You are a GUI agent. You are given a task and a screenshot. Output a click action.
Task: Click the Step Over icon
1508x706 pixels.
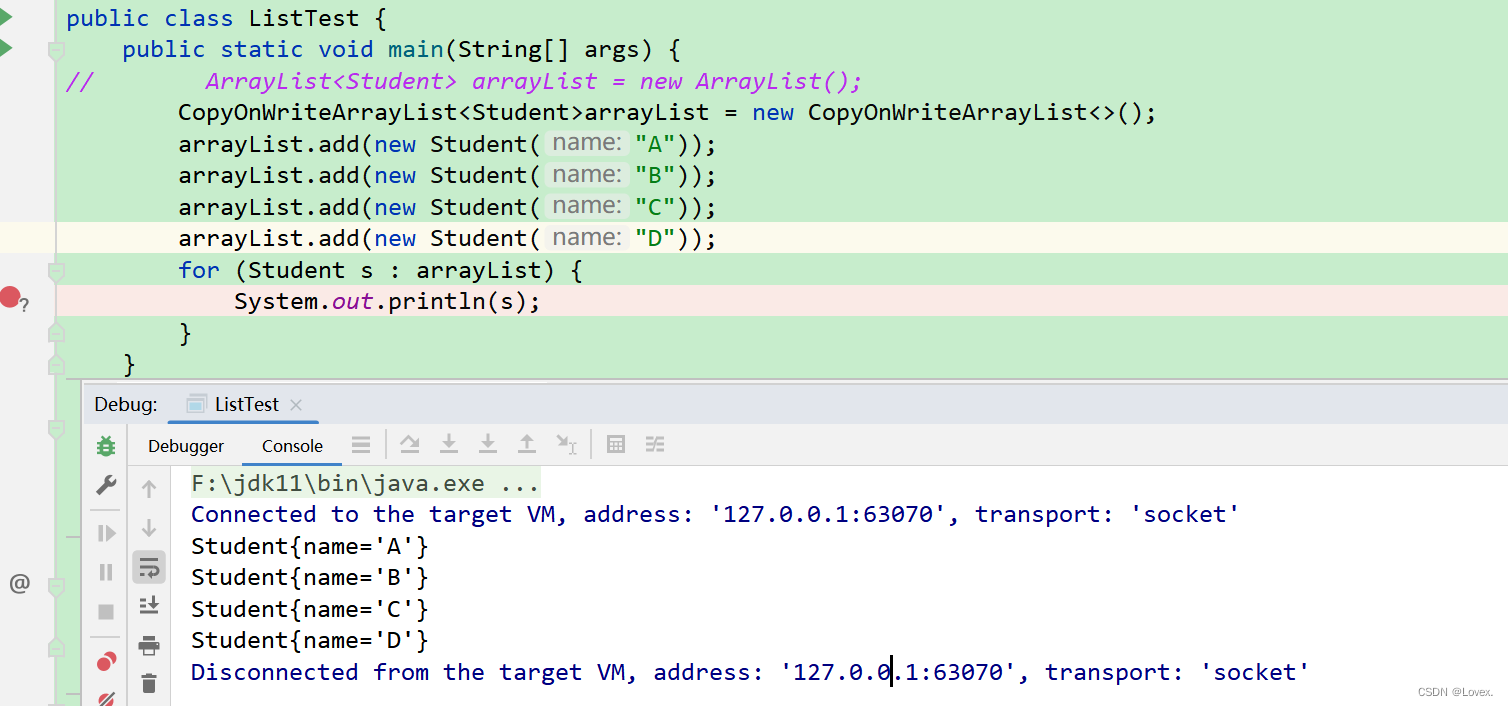tap(410, 444)
